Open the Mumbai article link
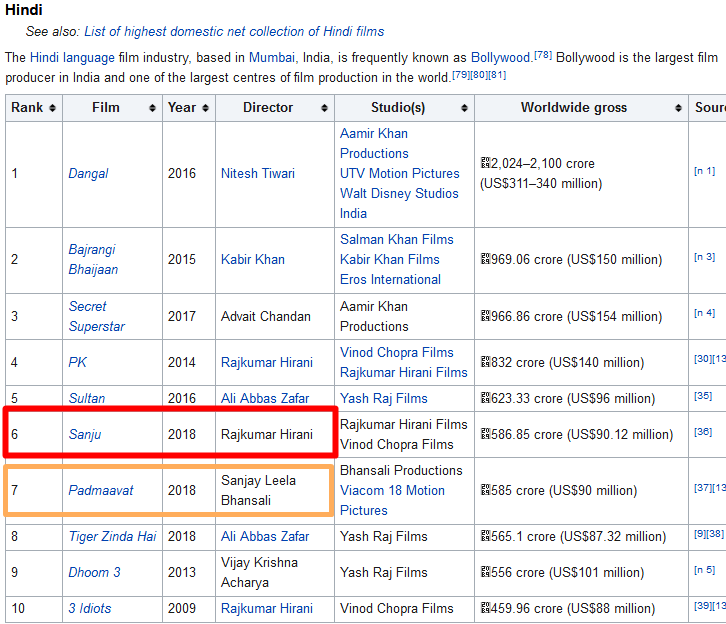This screenshot has width=726, height=624. pyautogui.click(x=272, y=57)
